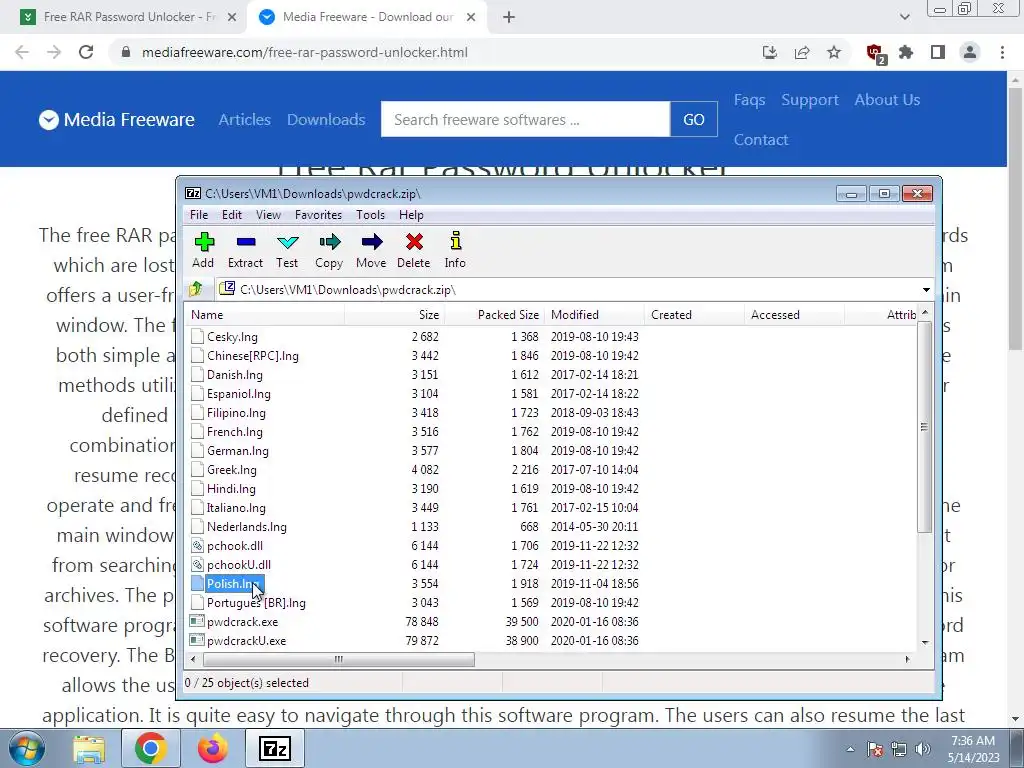Image resolution: width=1024 pixels, height=768 pixels.
Task: Click the 7-Zip vertical scrollbar thumb
Action: 923,427
